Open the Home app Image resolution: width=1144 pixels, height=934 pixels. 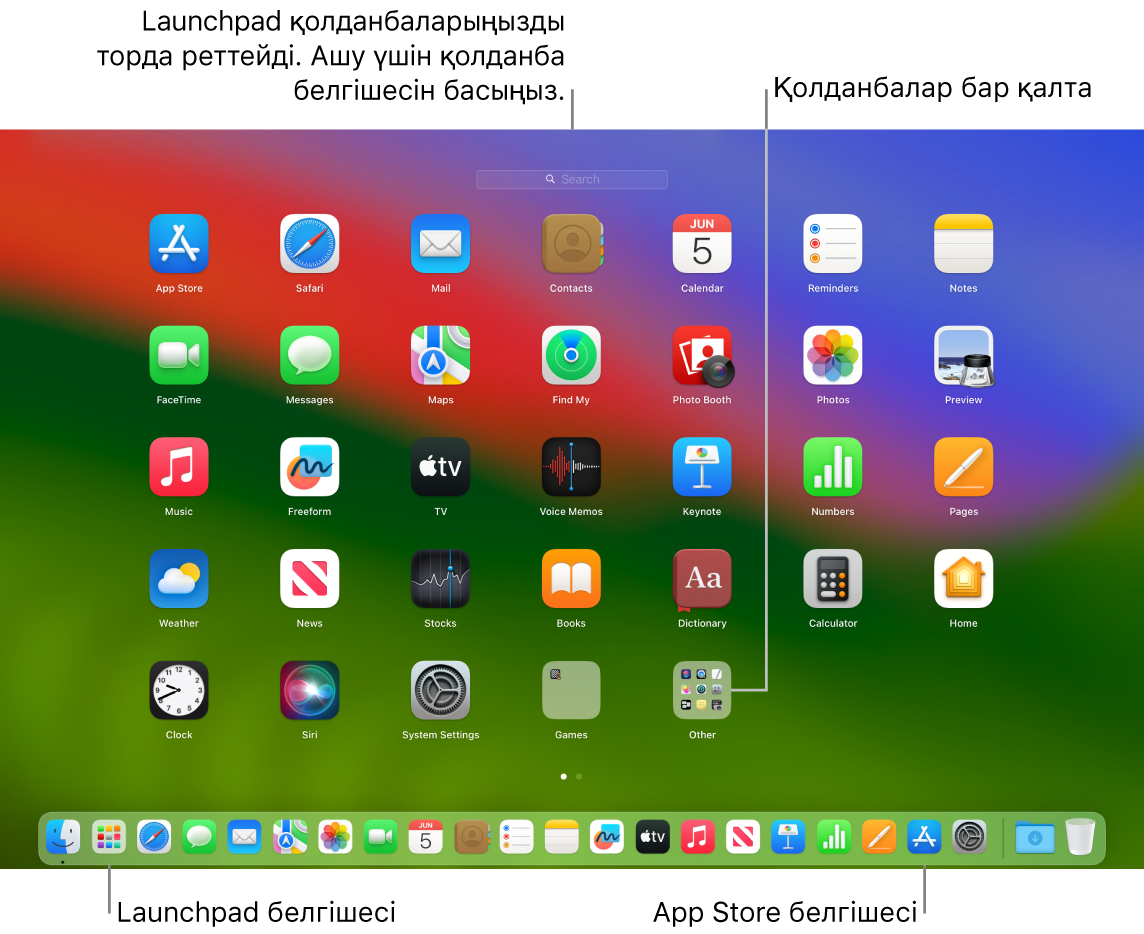(x=963, y=579)
